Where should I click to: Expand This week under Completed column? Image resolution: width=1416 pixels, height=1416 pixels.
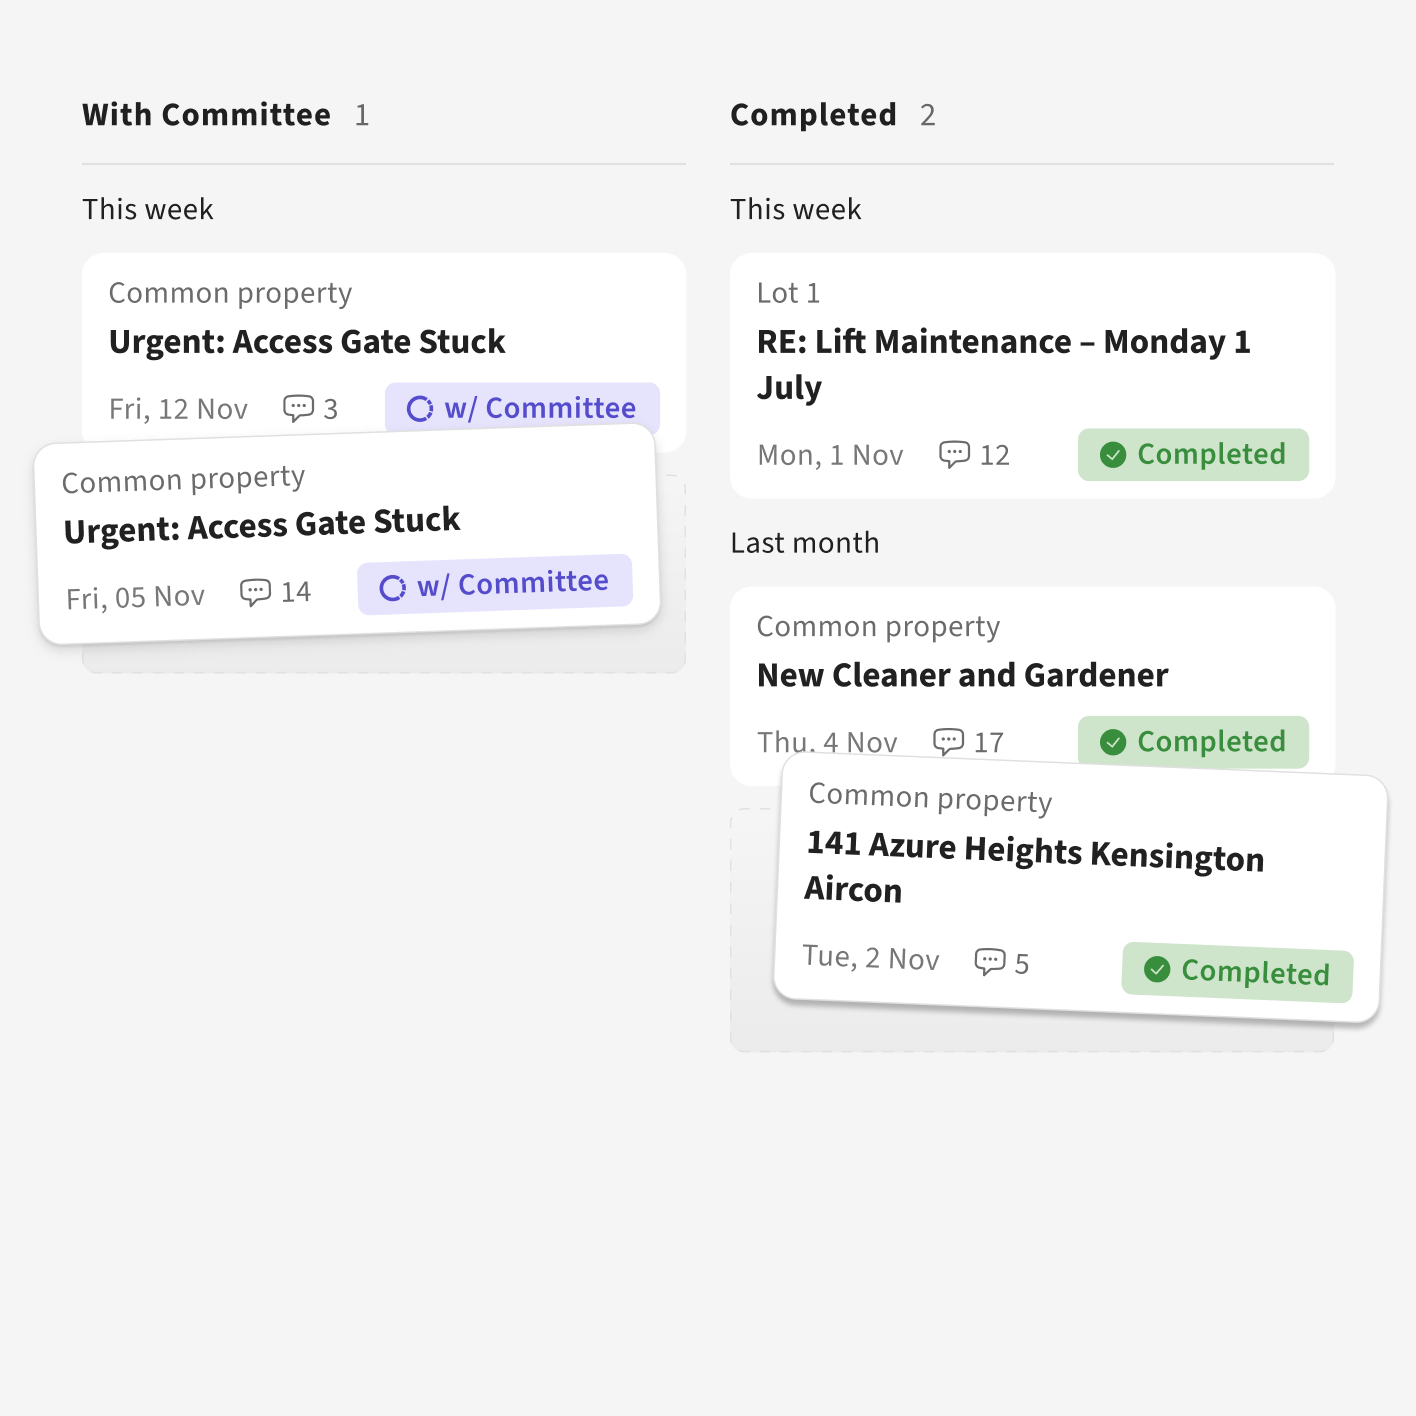795,209
